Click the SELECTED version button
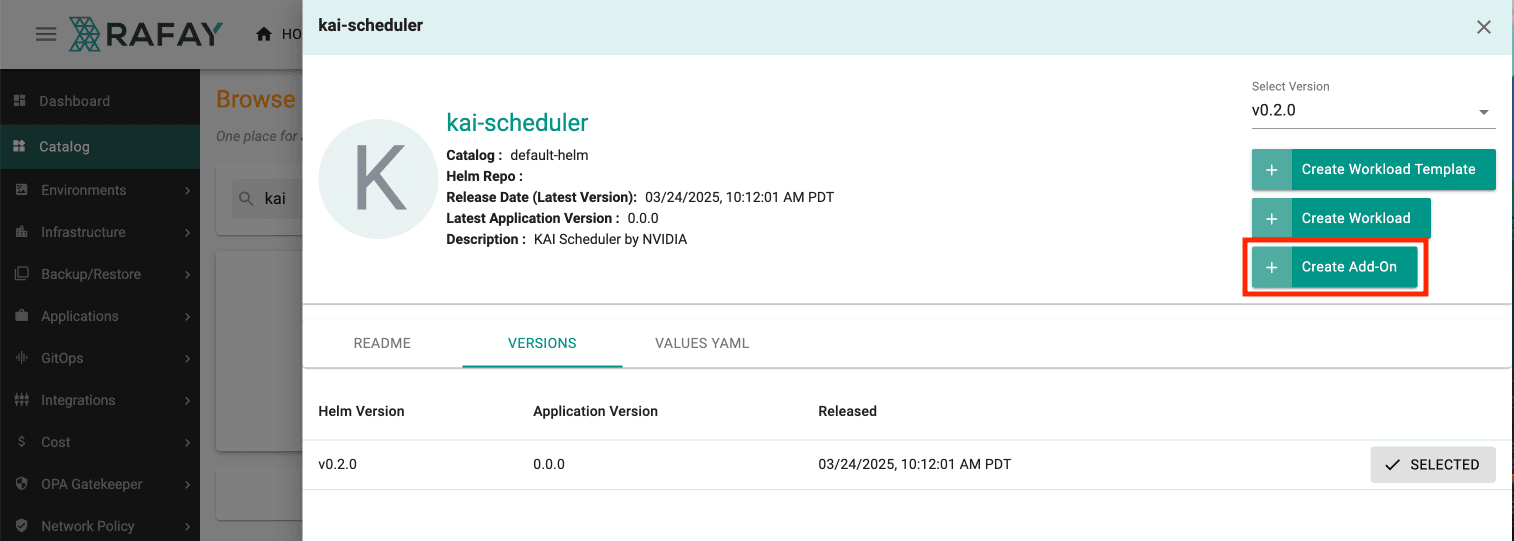 [1432, 465]
